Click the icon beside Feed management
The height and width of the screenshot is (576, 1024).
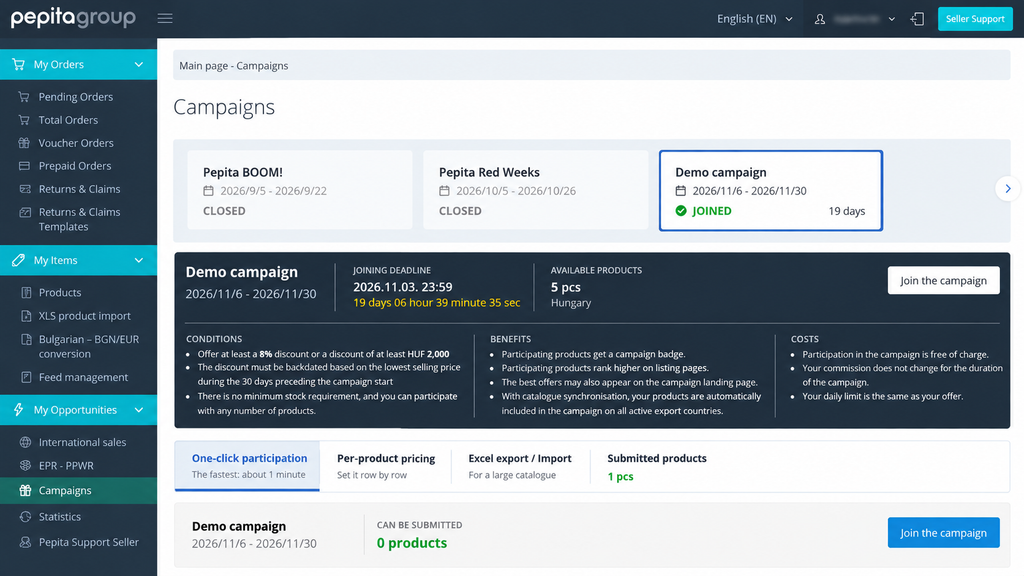26,377
